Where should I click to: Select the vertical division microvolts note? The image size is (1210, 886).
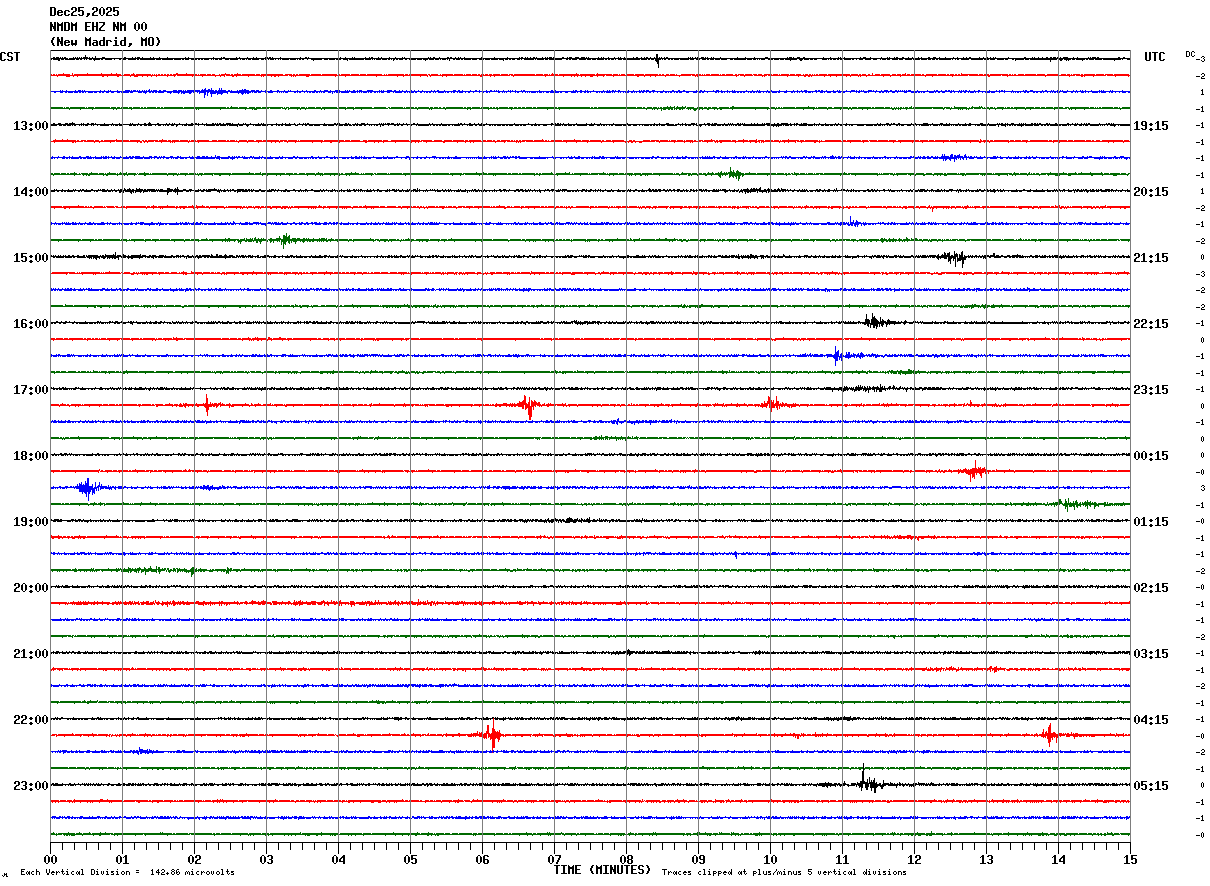point(127,873)
